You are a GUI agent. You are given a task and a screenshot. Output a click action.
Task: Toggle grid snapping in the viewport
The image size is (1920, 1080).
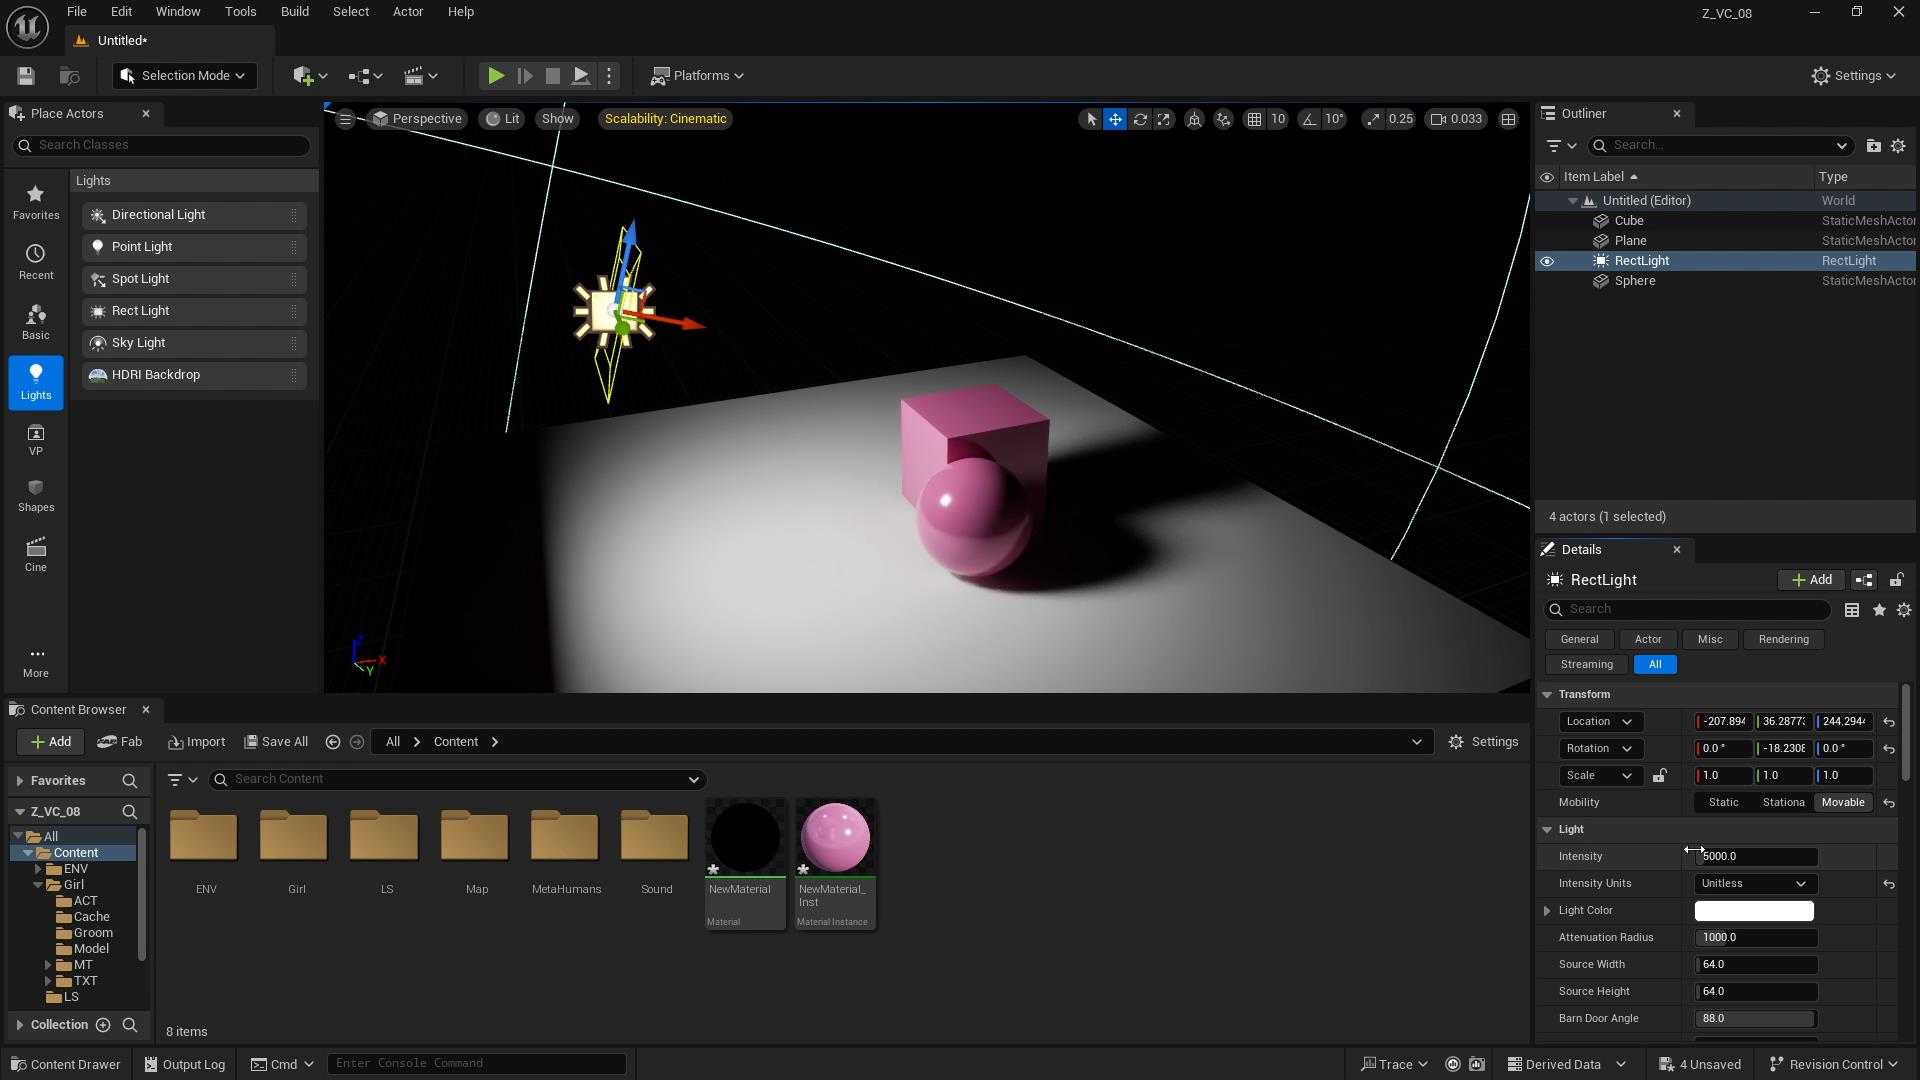(x=1254, y=119)
